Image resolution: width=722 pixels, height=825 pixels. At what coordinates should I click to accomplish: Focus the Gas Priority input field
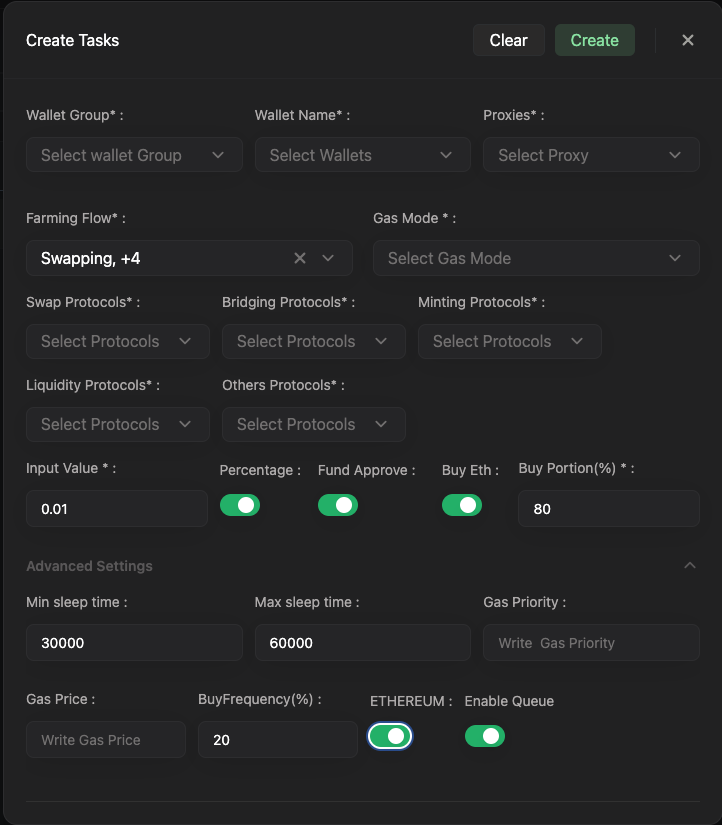pos(590,643)
